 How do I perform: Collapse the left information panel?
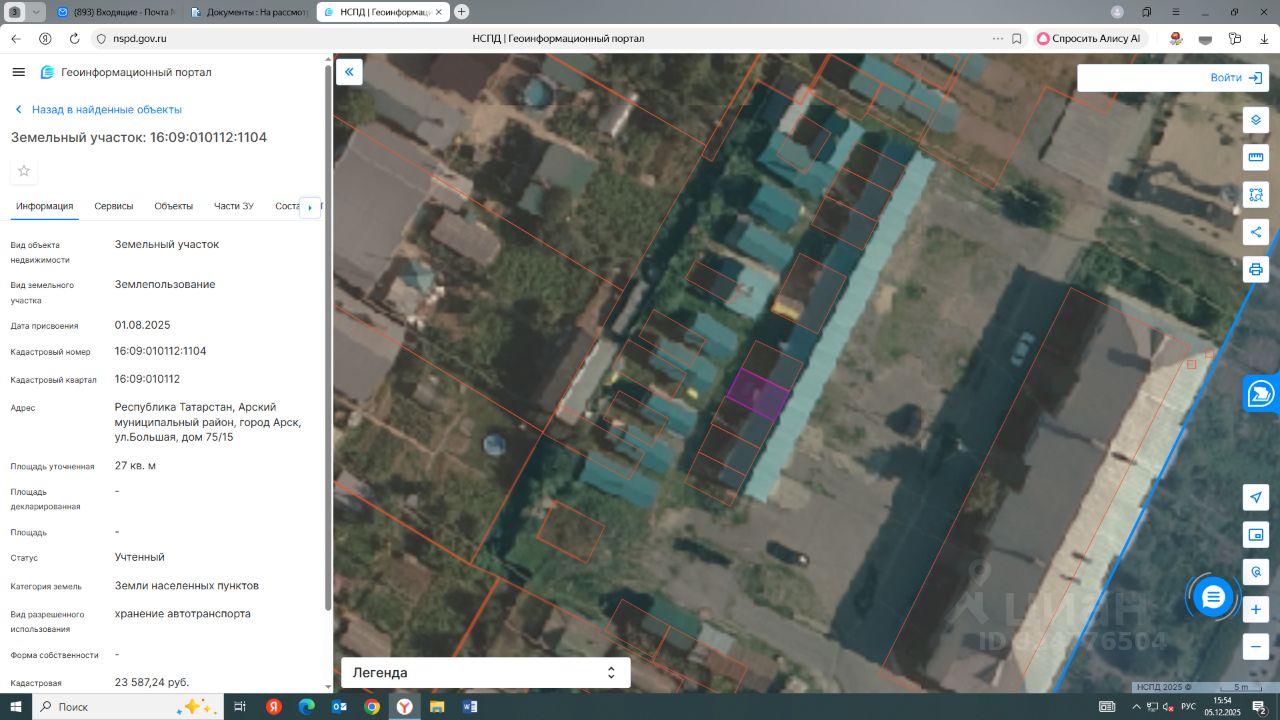coord(349,72)
